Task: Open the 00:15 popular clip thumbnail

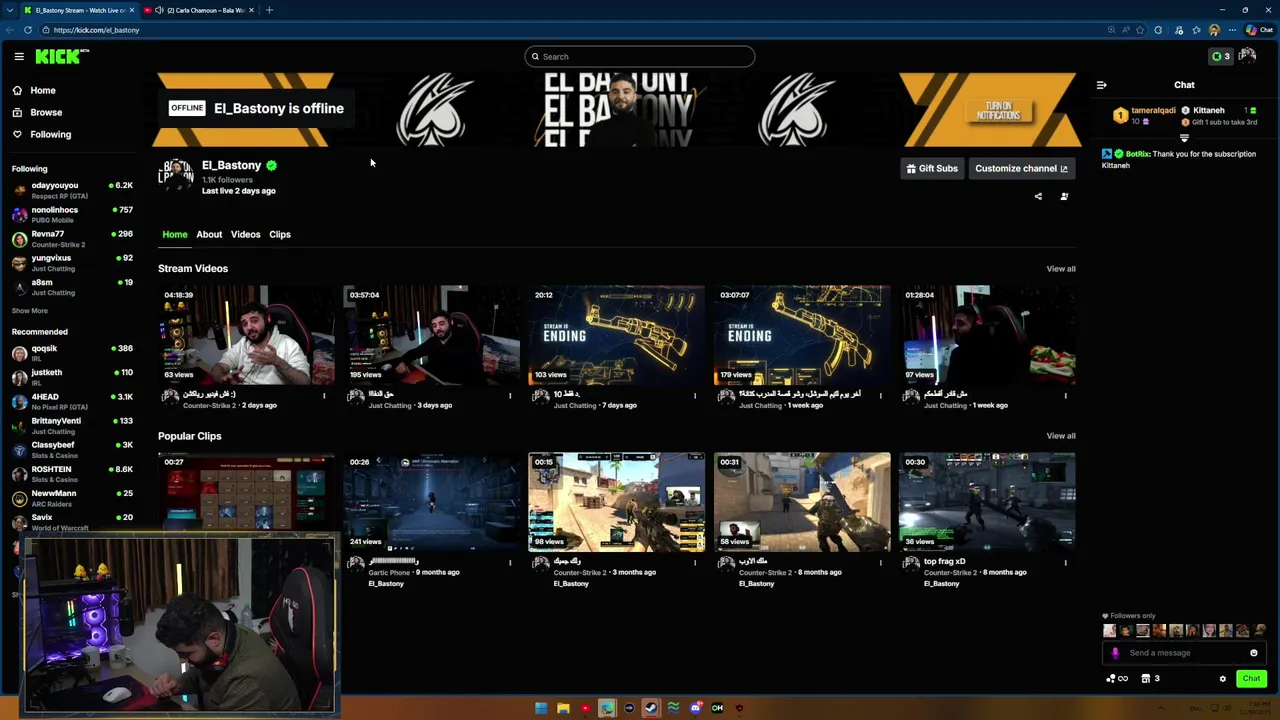Action: [617, 502]
